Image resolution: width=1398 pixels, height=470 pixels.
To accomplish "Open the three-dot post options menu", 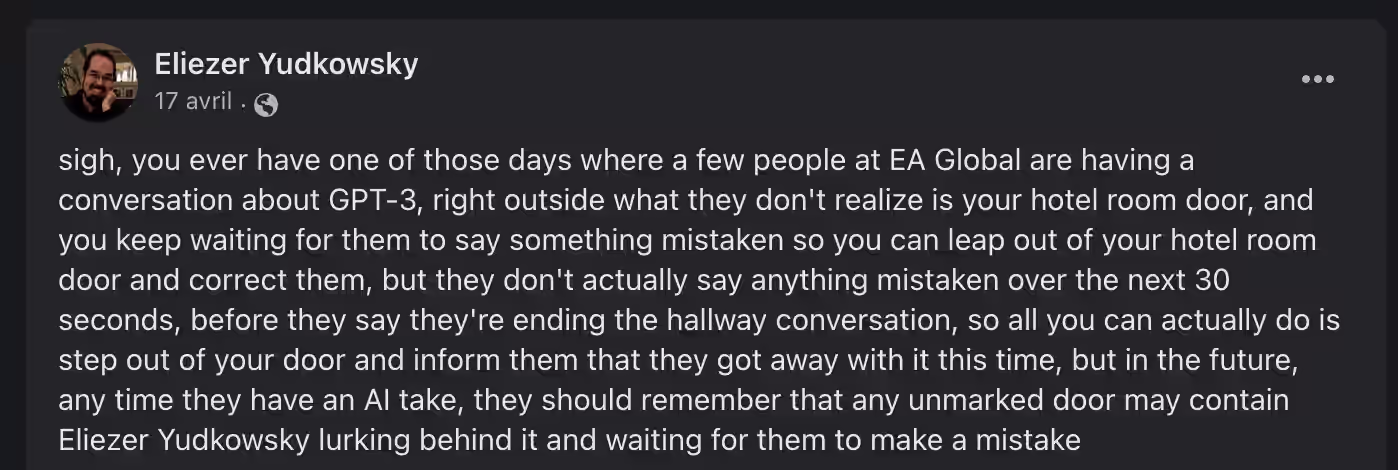I will click(x=1317, y=80).
